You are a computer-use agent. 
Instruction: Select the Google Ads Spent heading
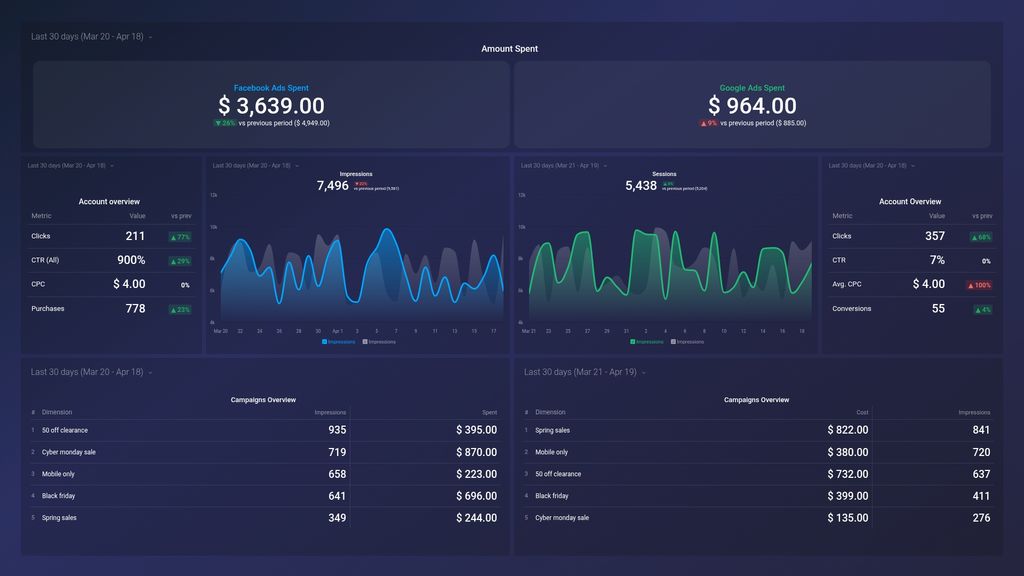[752, 87]
